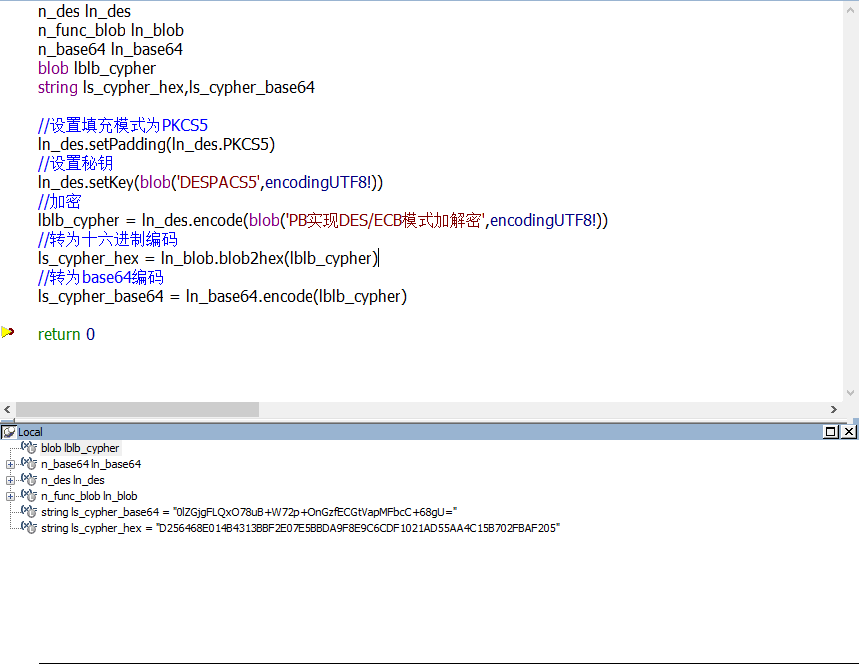Click the vertical scrollbar up arrow

(x=850, y=9)
